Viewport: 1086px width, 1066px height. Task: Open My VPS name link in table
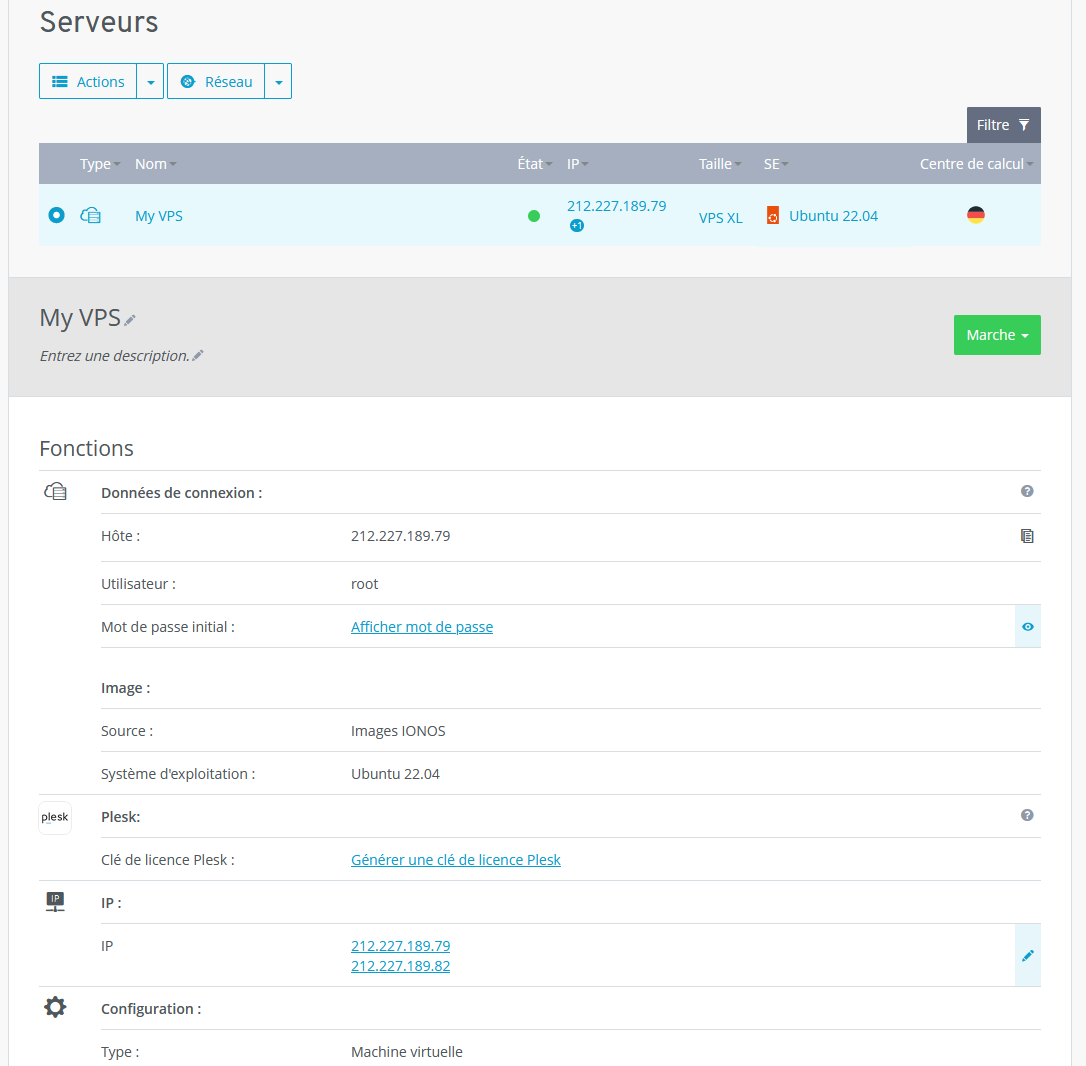[159, 215]
